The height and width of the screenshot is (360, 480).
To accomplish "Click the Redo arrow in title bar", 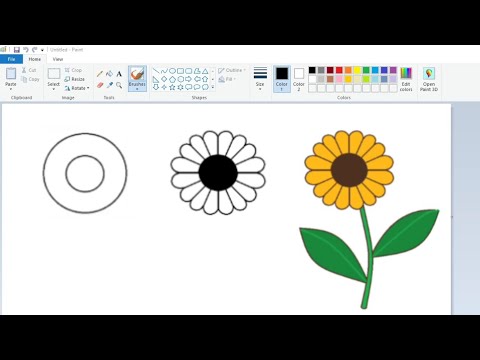I will click(x=34, y=50).
